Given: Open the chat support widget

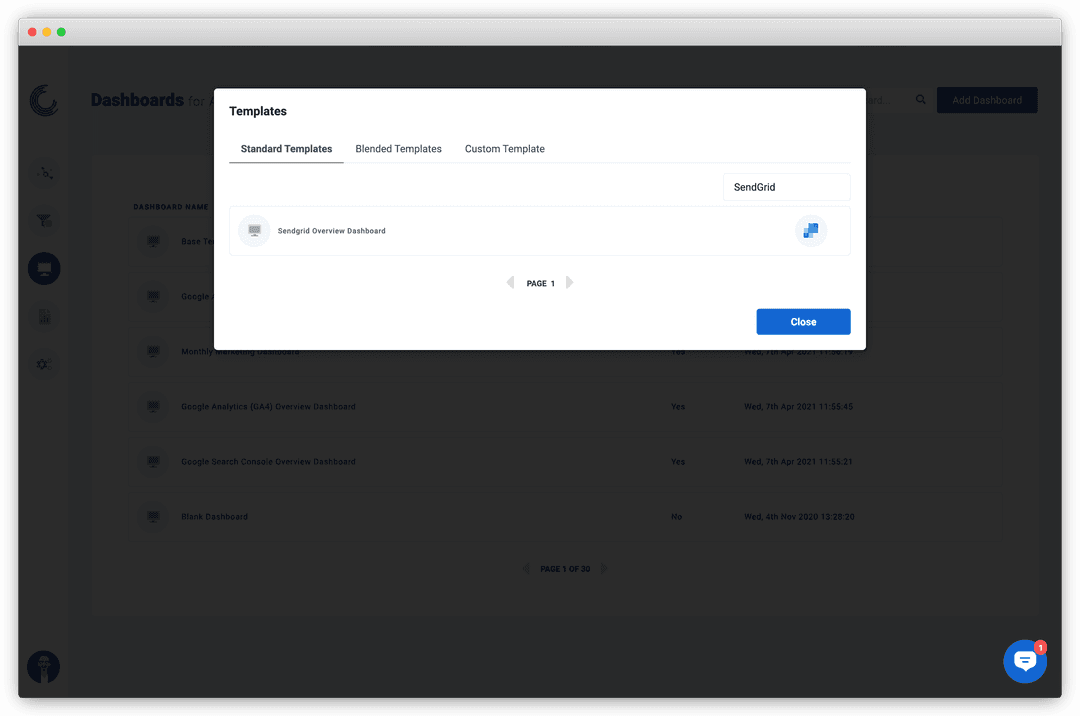Looking at the screenshot, I should 1025,661.
